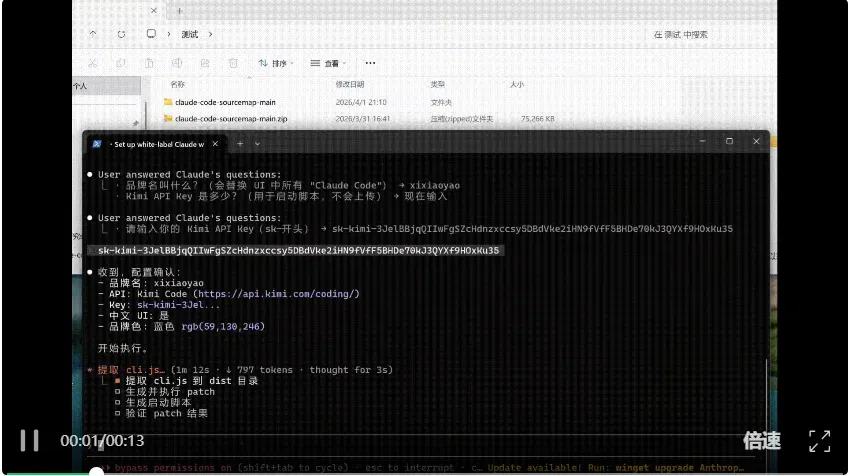Click the delete trash icon
This screenshot has width=851, height=476.
(x=233, y=64)
